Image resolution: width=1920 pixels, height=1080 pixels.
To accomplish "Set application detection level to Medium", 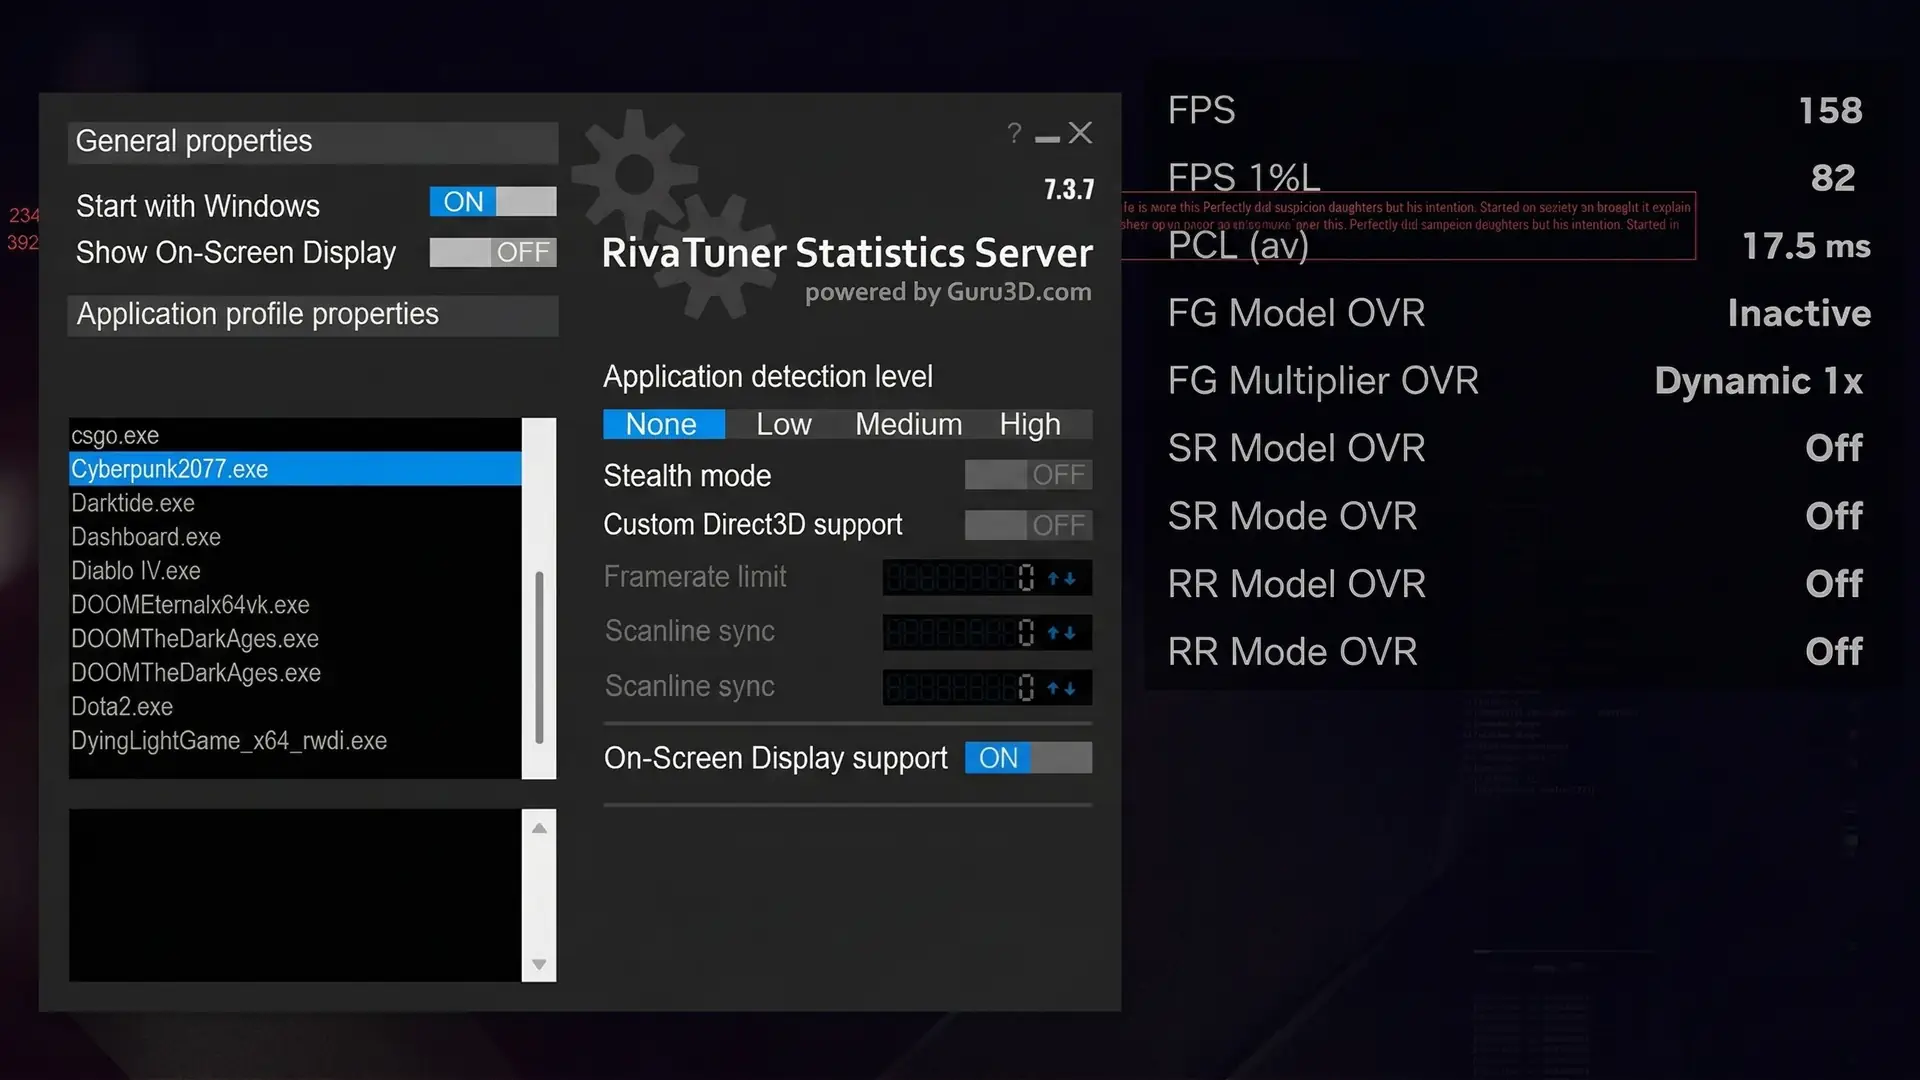I will (x=908, y=424).
